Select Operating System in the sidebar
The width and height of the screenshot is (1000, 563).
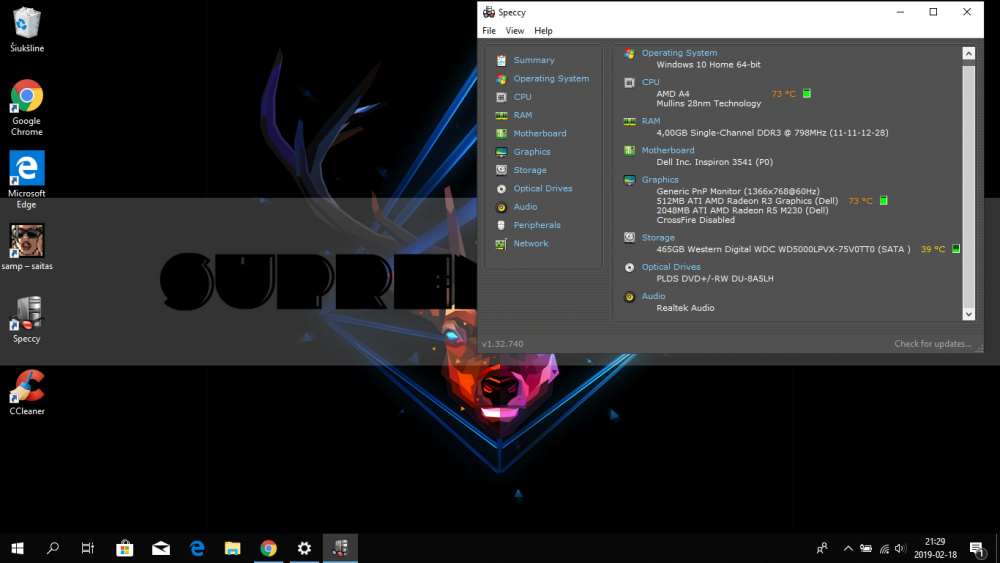tap(551, 78)
